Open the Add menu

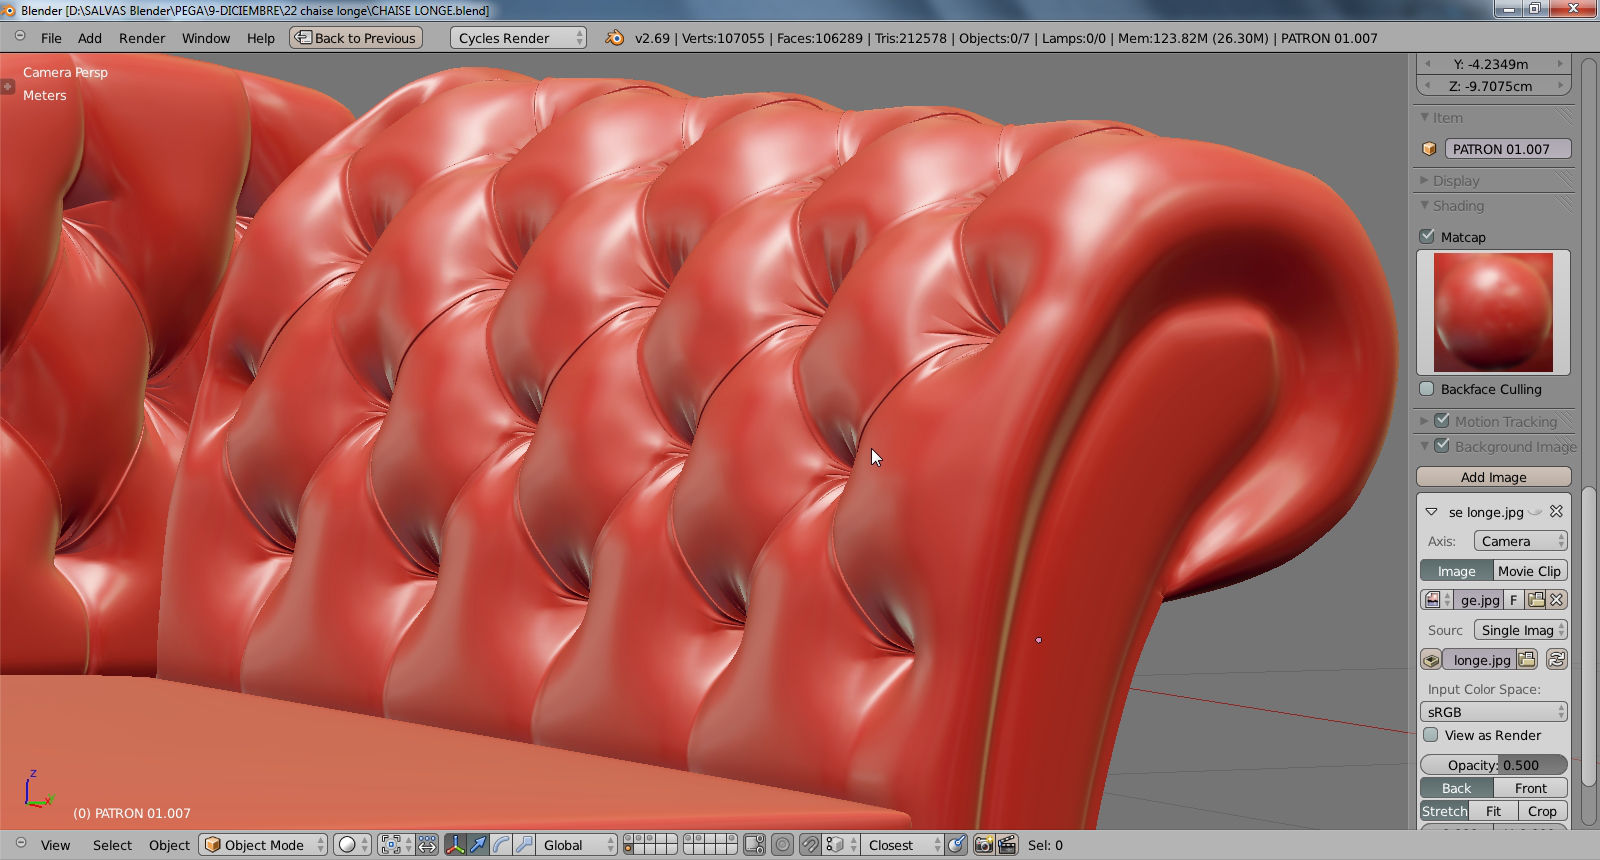(x=90, y=38)
